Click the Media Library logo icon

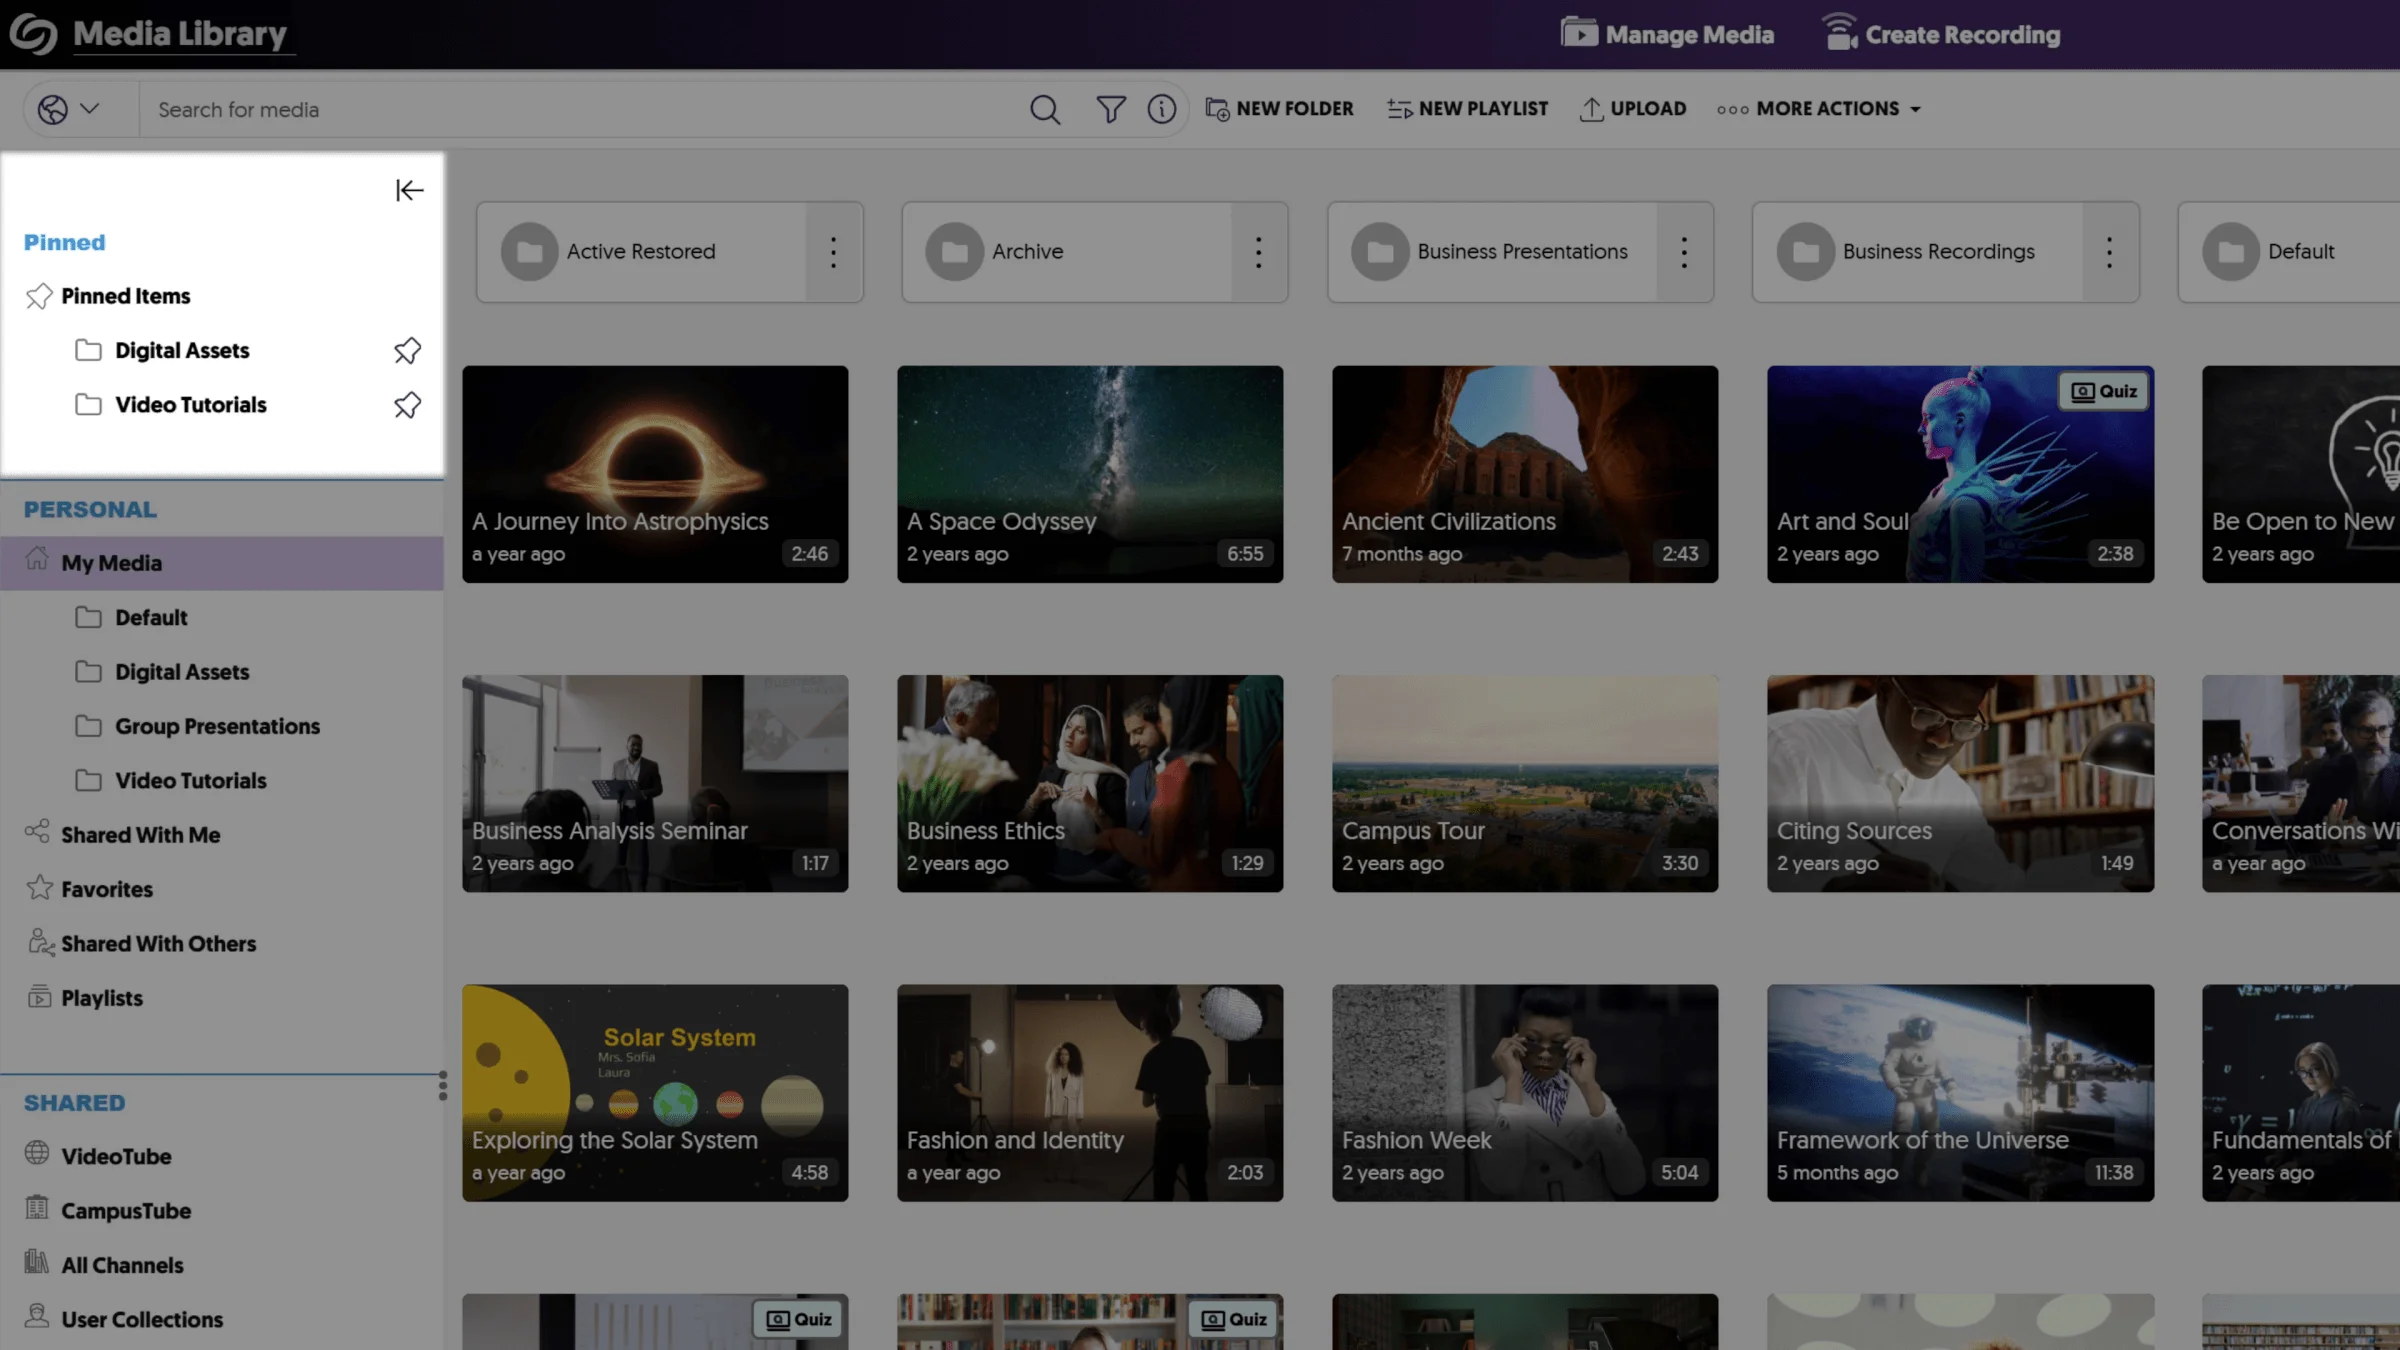tap(34, 34)
